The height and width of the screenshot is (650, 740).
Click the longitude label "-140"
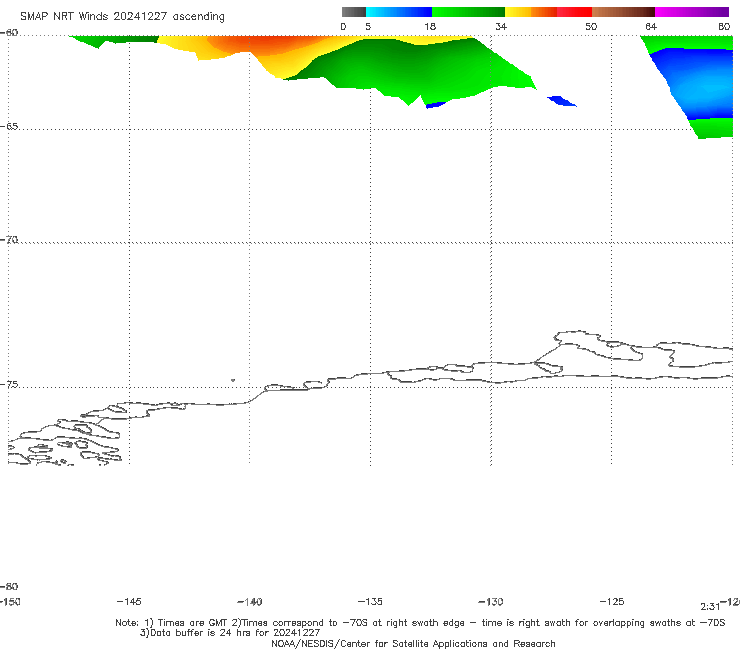click(250, 601)
